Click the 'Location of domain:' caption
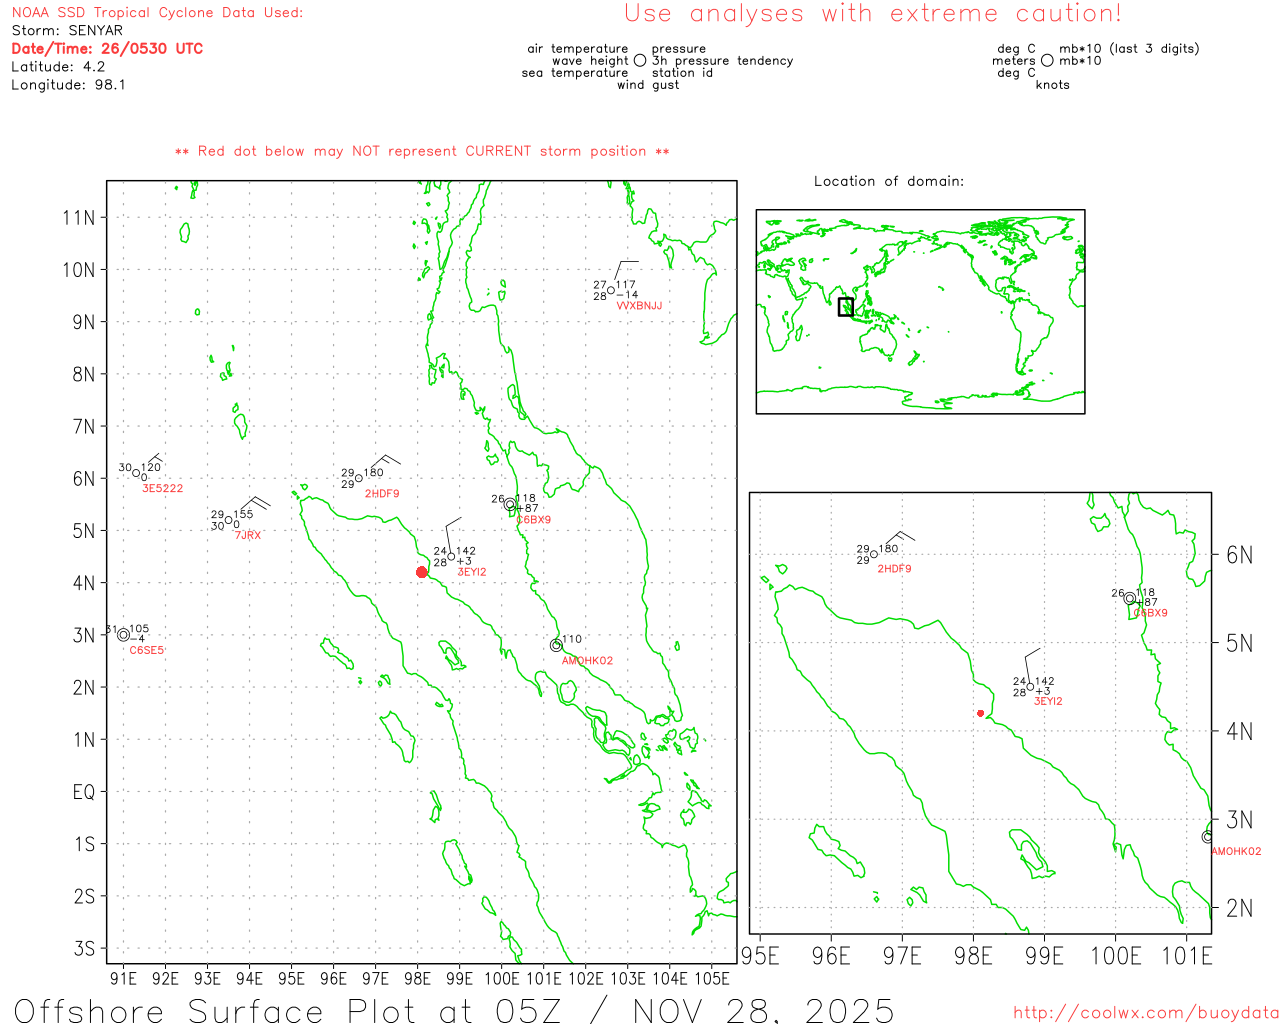This screenshot has height=1024, width=1280. point(888,181)
